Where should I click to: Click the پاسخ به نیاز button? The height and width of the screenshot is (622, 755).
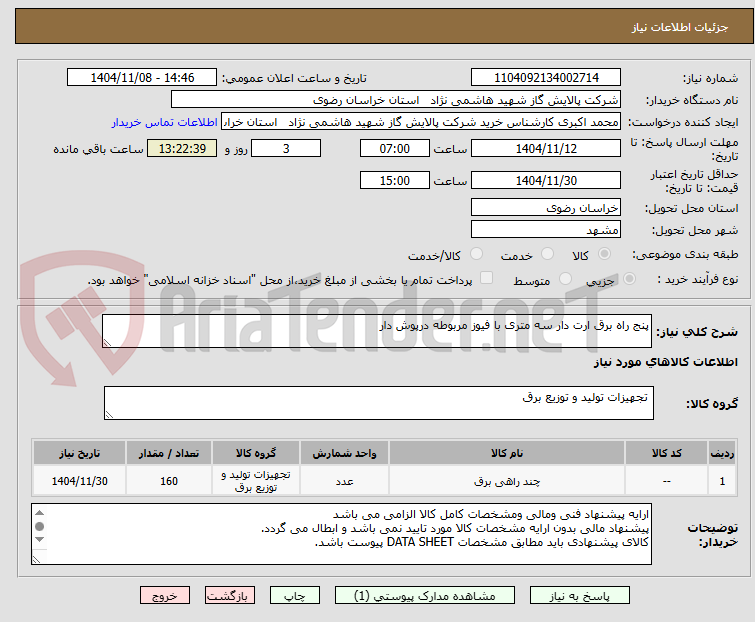coord(579,596)
